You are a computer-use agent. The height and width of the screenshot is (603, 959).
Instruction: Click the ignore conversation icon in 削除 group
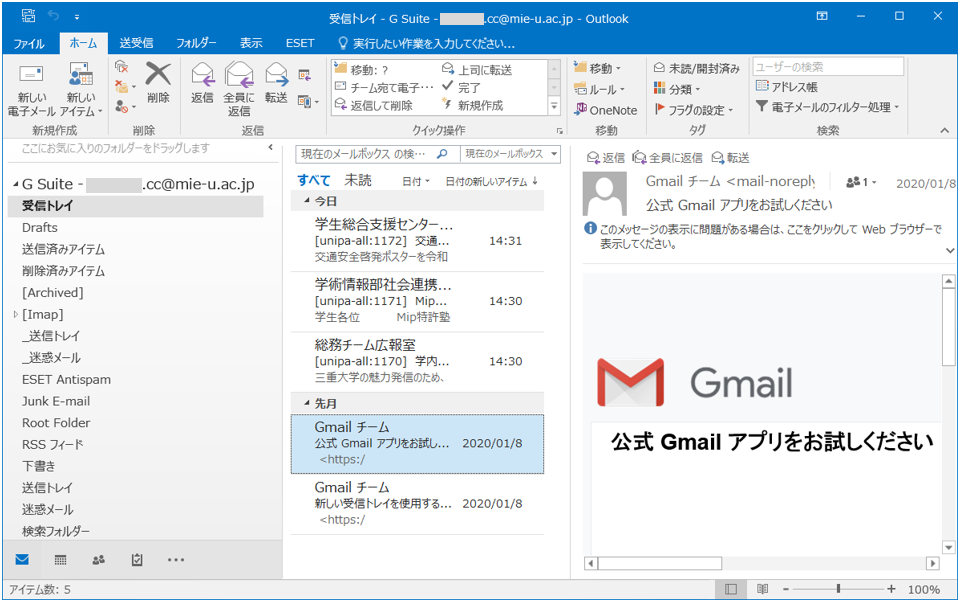pos(121,66)
